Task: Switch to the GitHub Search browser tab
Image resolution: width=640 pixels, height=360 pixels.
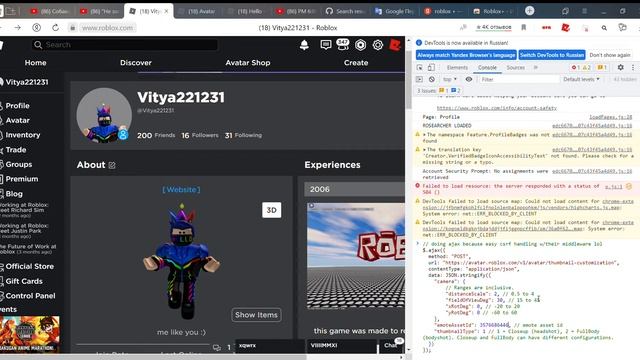Action: [345, 11]
